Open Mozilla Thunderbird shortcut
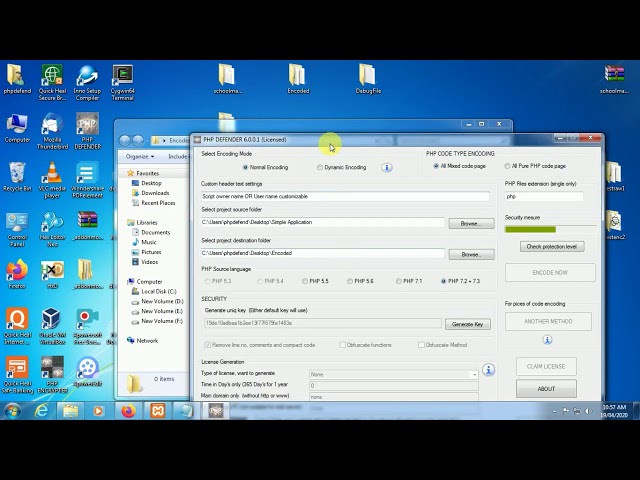The image size is (640, 480). (x=52, y=131)
